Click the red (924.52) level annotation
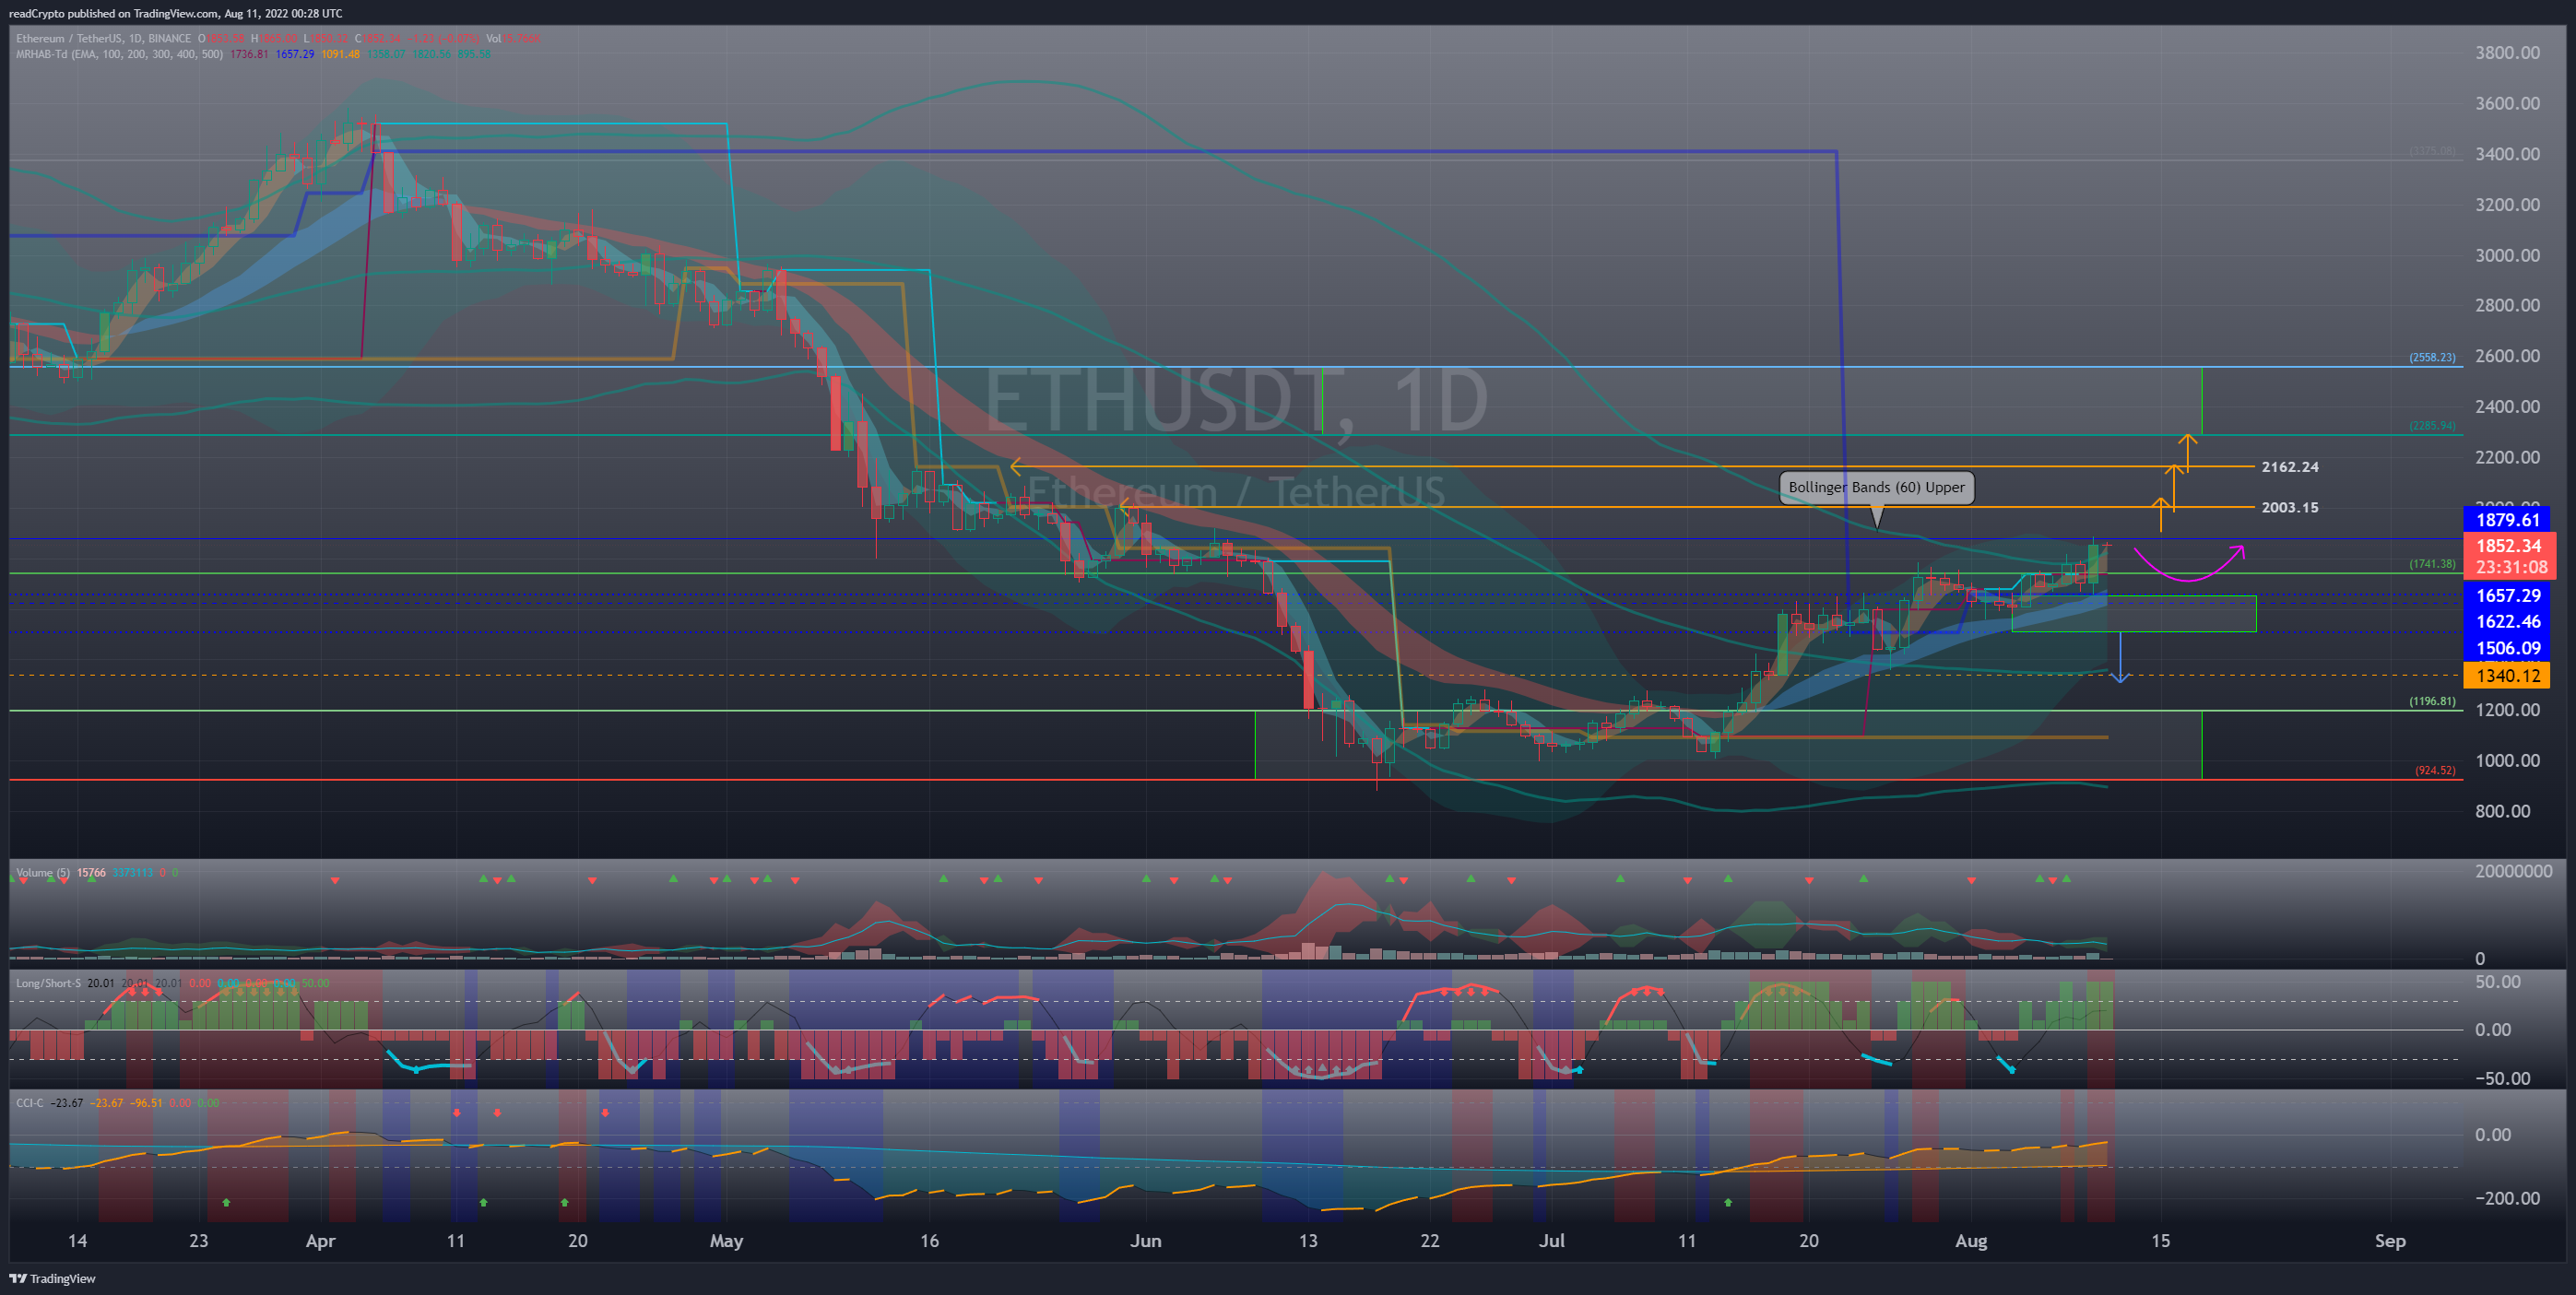Screen dimensions: 2576x1295 (2435, 770)
